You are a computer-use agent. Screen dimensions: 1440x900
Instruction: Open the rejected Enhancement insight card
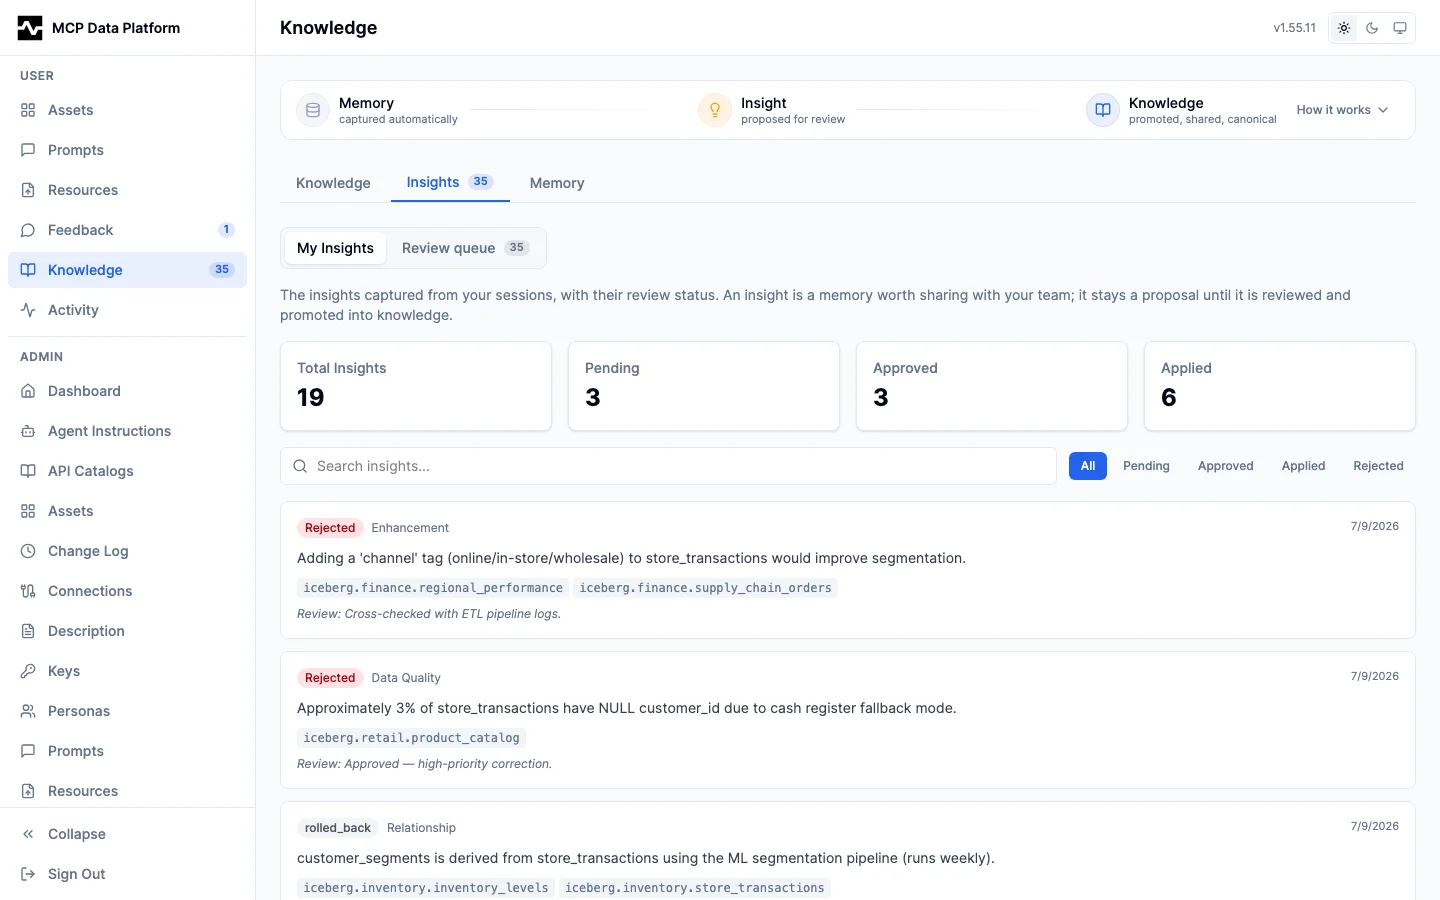point(848,570)
